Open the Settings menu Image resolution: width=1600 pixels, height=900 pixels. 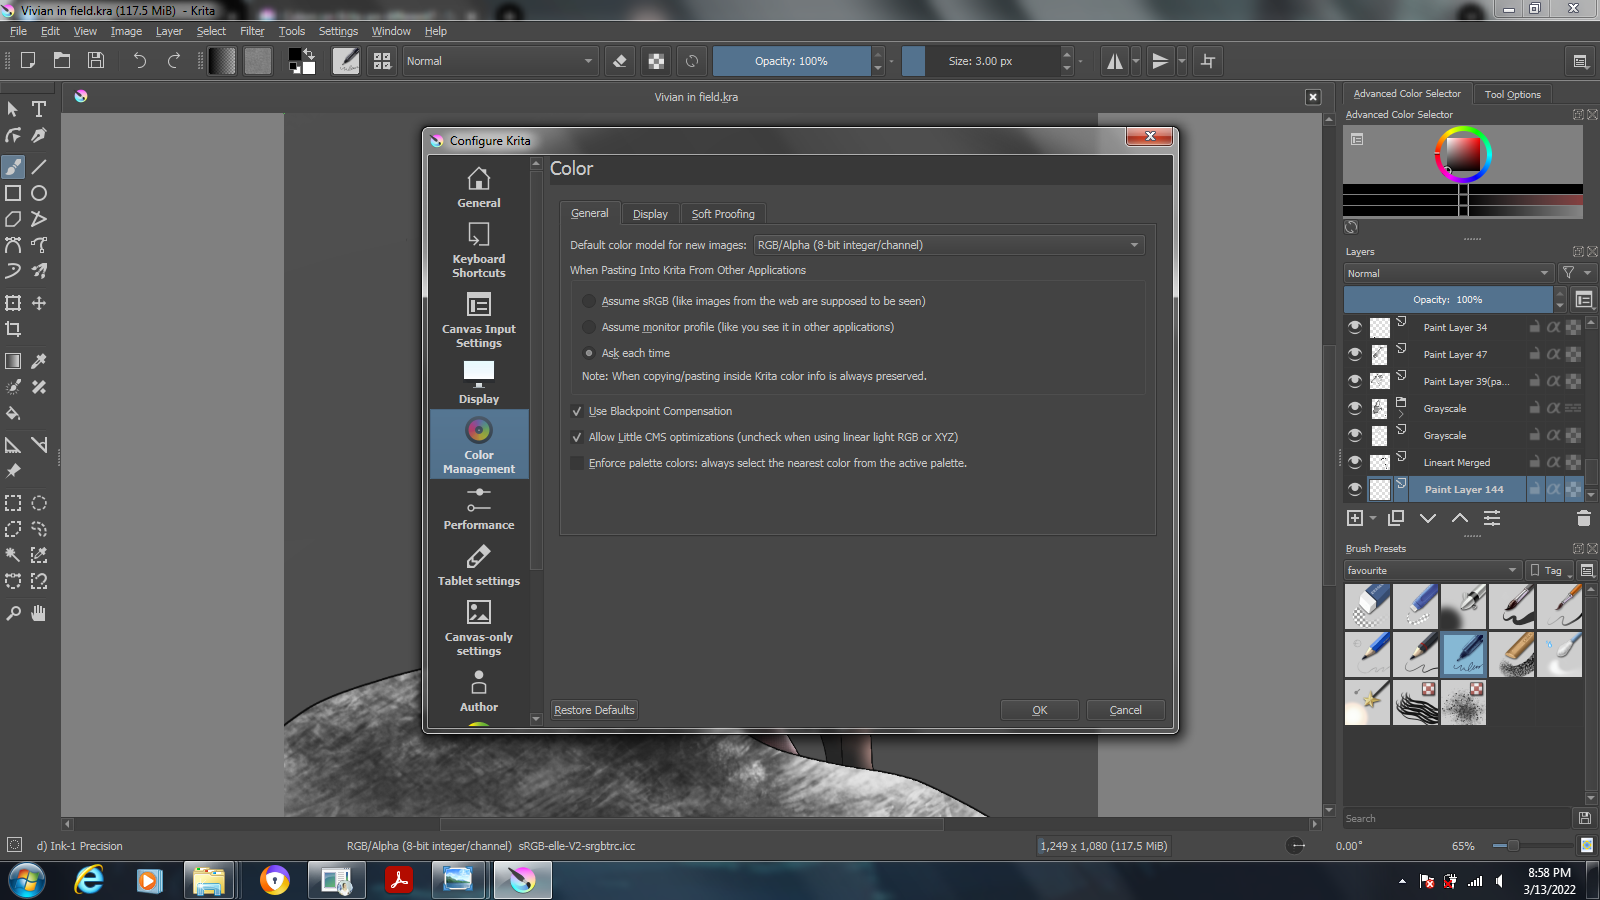[x=338, y=31]
